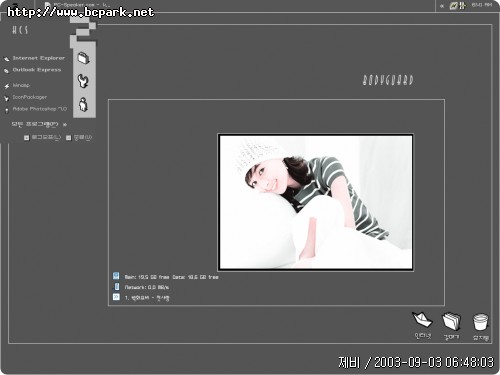This screenshot has width=500, height=375.
Task: Click the yellow-green system tray icon
Action: [453, 6]
